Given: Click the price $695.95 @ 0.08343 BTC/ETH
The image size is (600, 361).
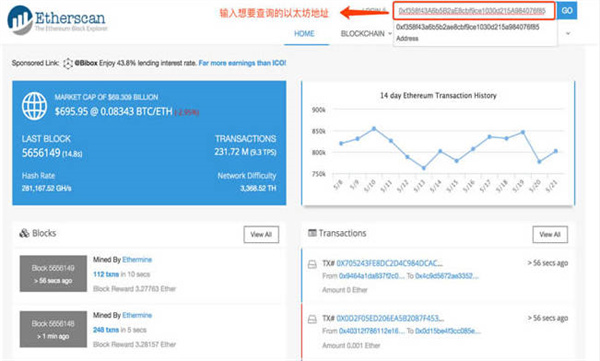Looking at the screenshot, I should (113, 112).
